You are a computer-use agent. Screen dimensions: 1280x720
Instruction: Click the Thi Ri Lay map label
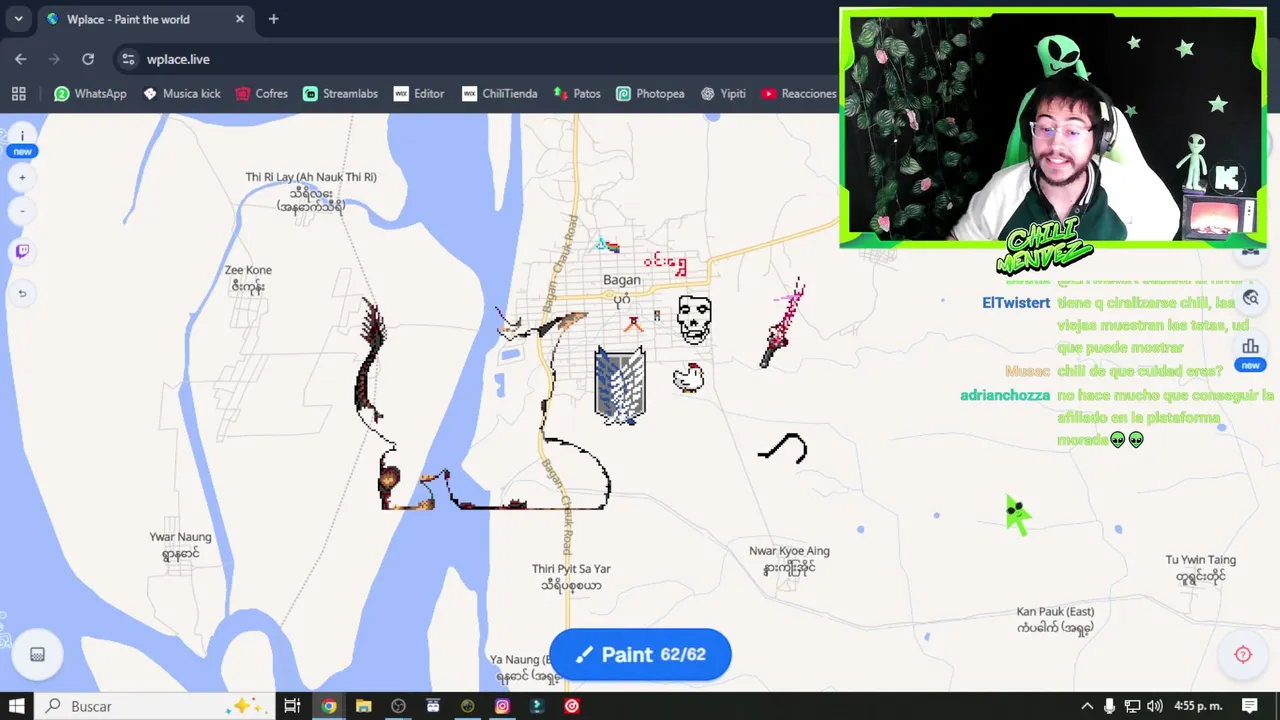(x=311, y=177)
